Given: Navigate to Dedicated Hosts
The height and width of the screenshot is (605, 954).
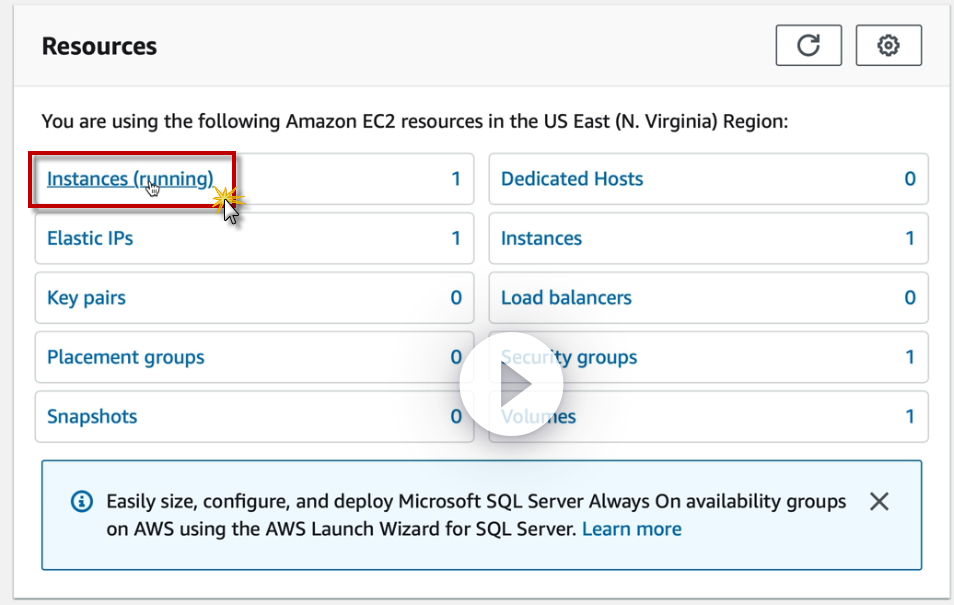Looking at the screenshot, I should [572, 179].
